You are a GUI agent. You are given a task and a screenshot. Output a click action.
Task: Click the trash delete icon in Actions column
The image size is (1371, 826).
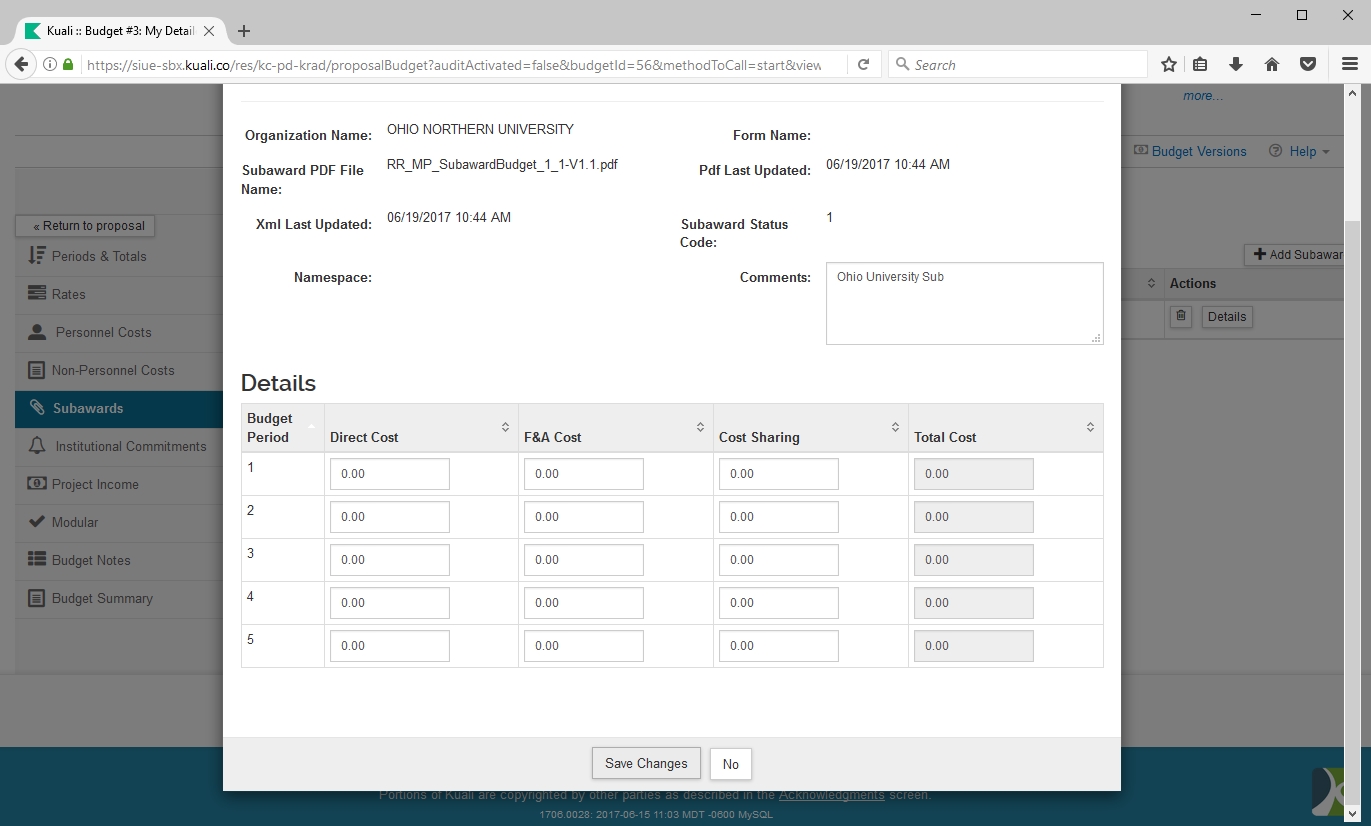coord(1181,317)
